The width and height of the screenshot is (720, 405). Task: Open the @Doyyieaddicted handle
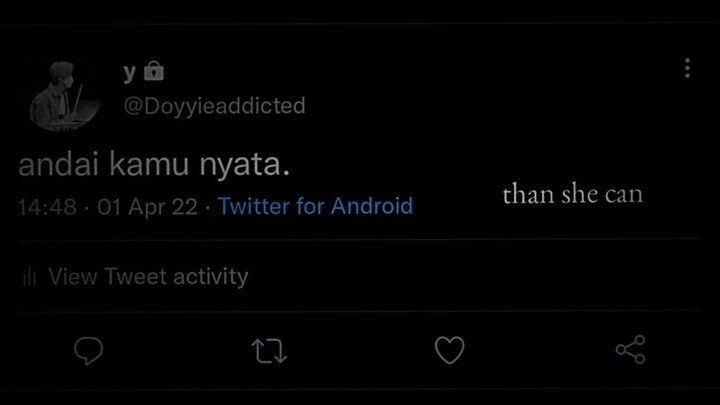point(214,105)
